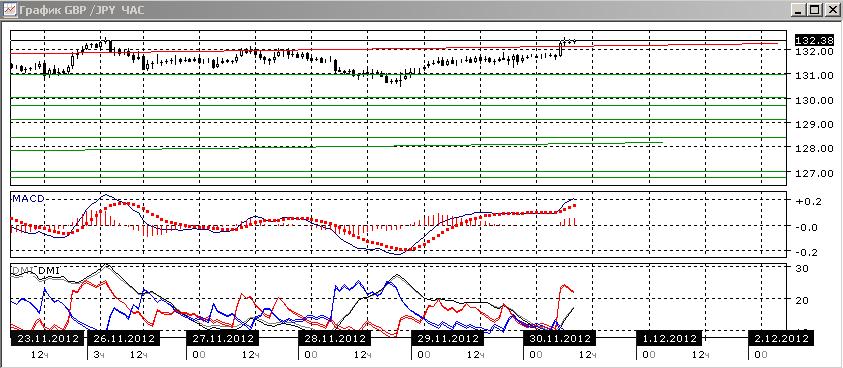Select the 1.12.2012 date marker

coord(669,339)
